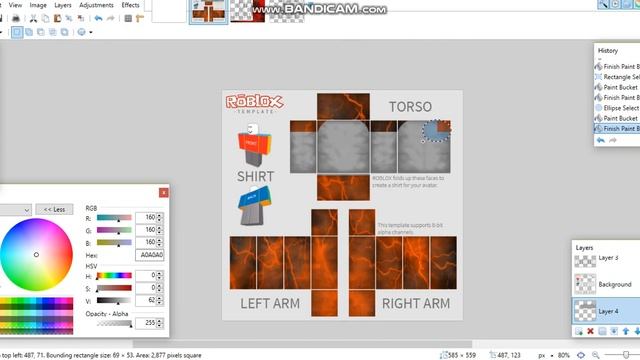This screenshot has height=360, width=640.
Task: Click the B (blue) color slider
Action: click(x=114, y=243)
